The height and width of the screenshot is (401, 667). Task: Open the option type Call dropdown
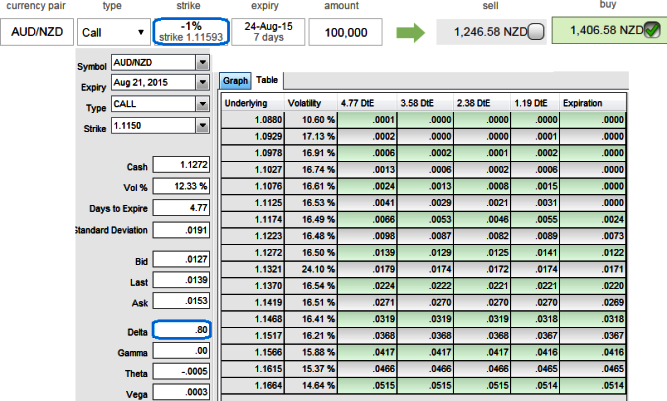coord(114,32)
